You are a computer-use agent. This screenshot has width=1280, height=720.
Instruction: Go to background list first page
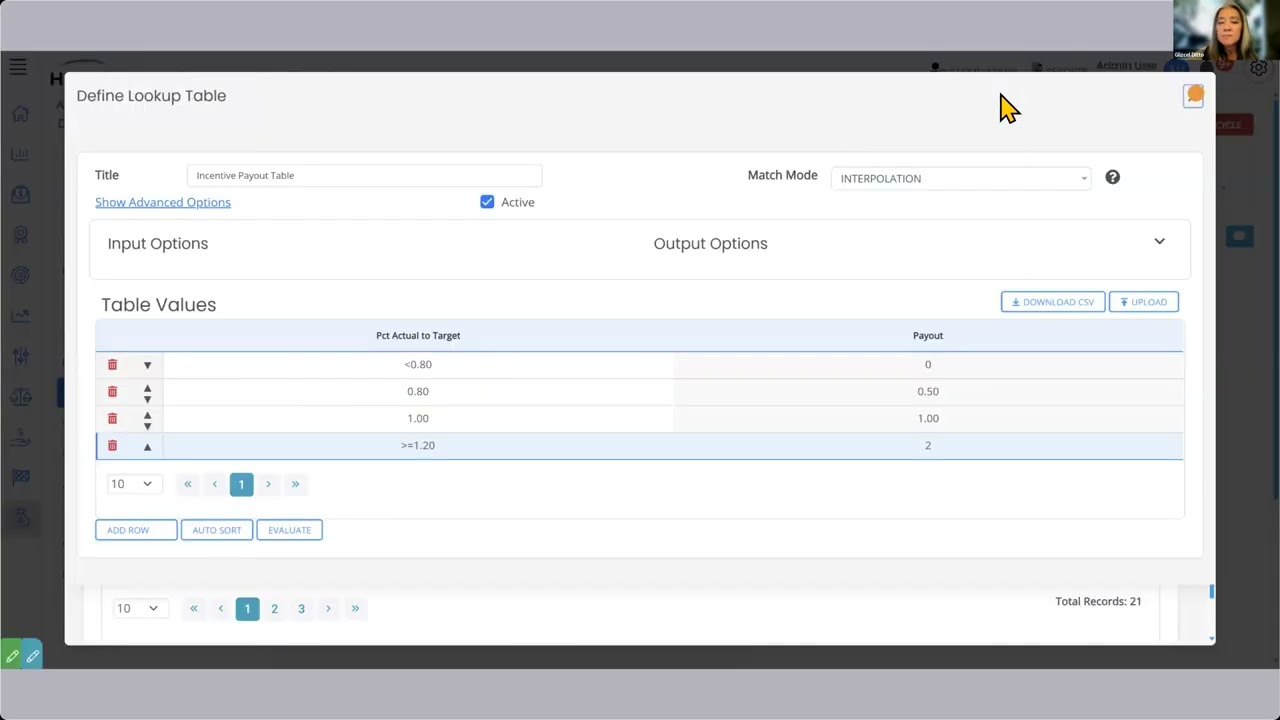(x=194, y=608)
